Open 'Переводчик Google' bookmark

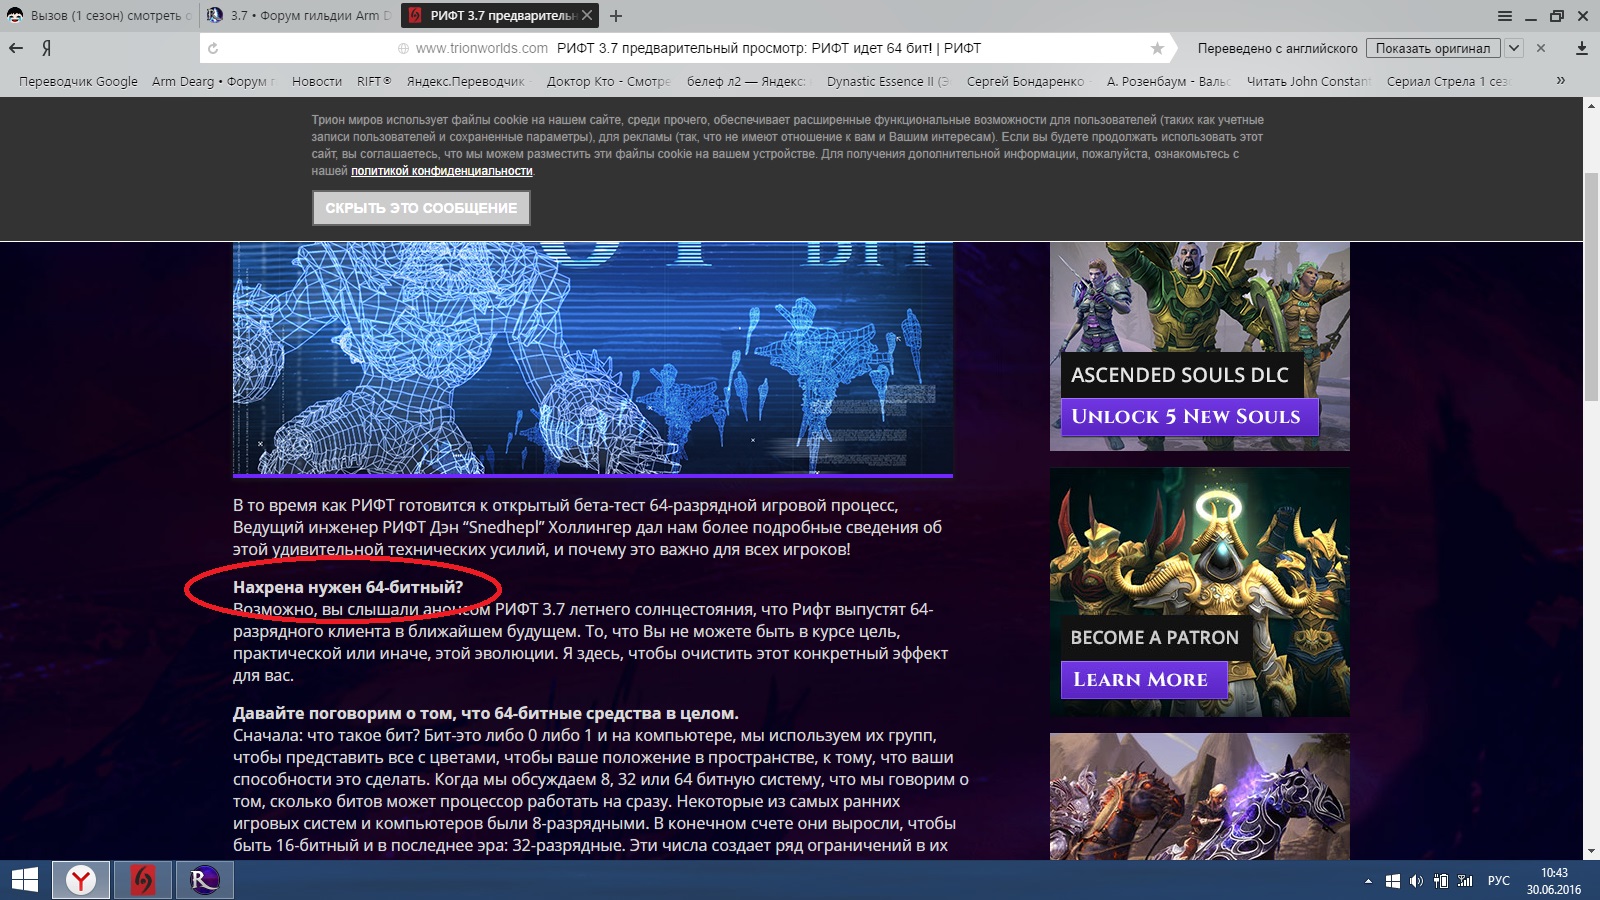(x=78, y=81)
